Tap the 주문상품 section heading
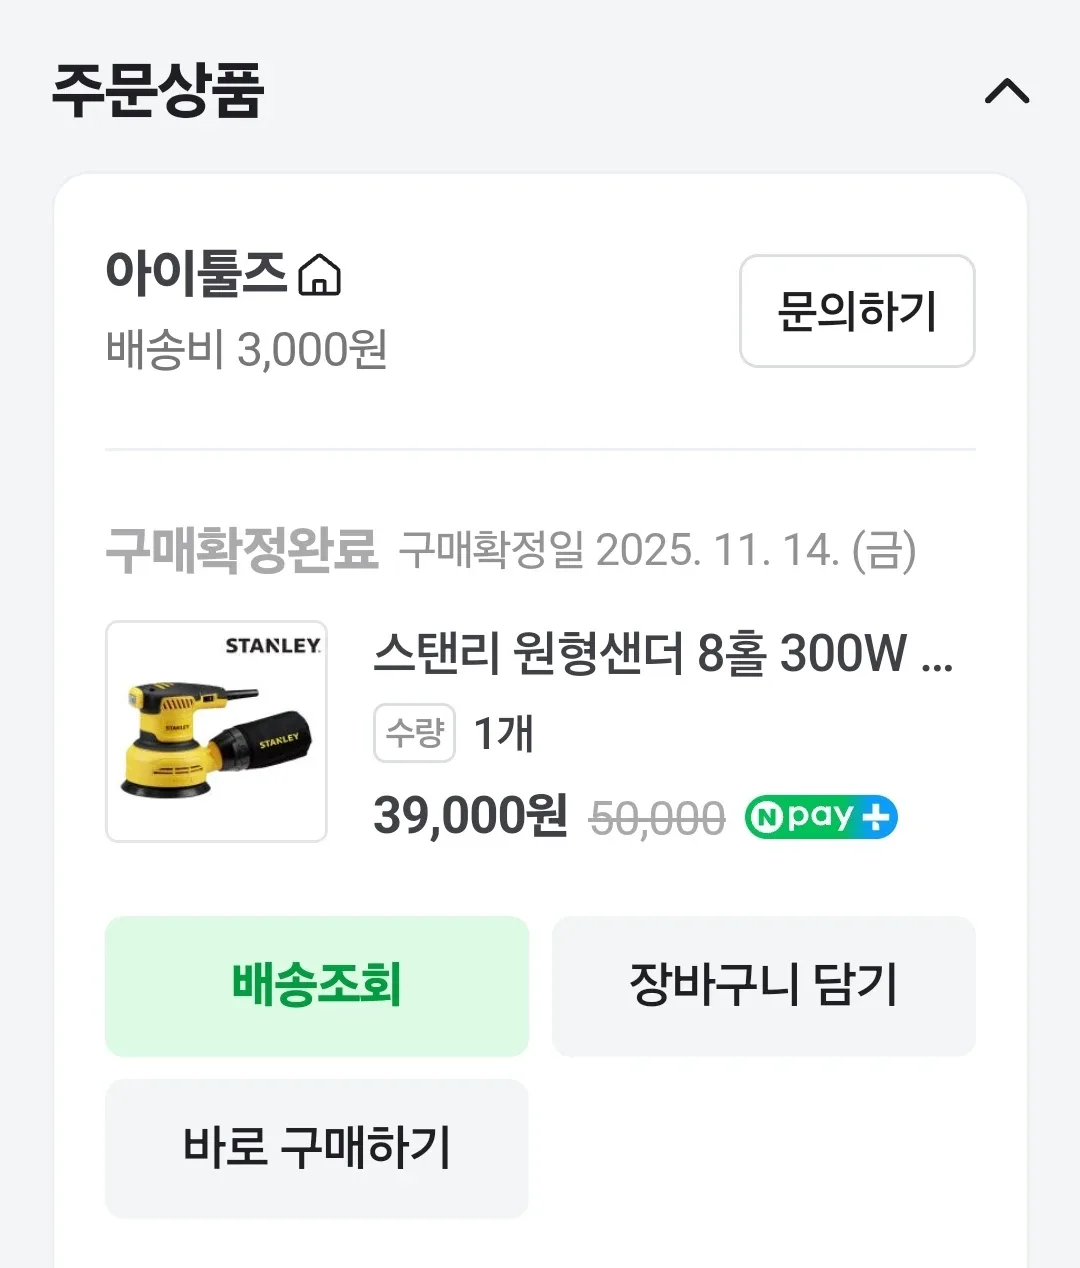This screenshot has width=1080, height=1268. click(x=158, y=91)
